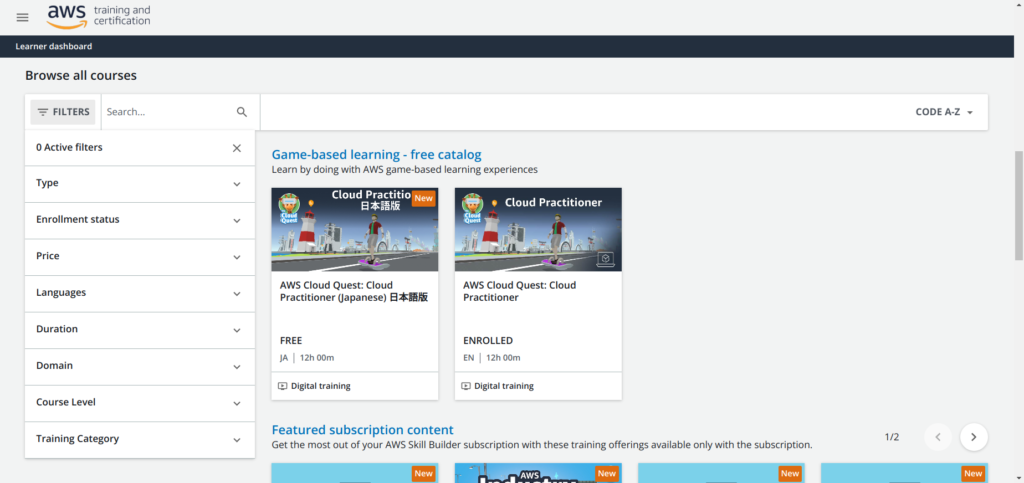This screenshot has height=483, width=1024.
Task: Click the enrolled AWS Cloud Quest: Cloud Practitioner title
Action: 519,291
